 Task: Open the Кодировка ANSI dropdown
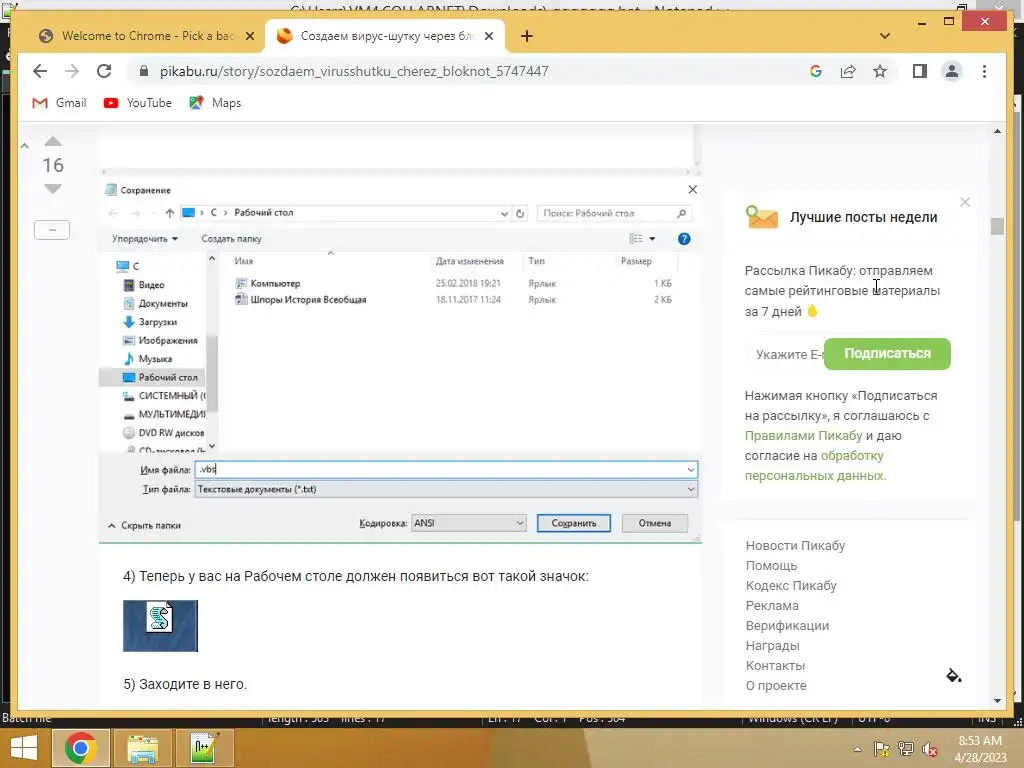(x=469, y=523)
